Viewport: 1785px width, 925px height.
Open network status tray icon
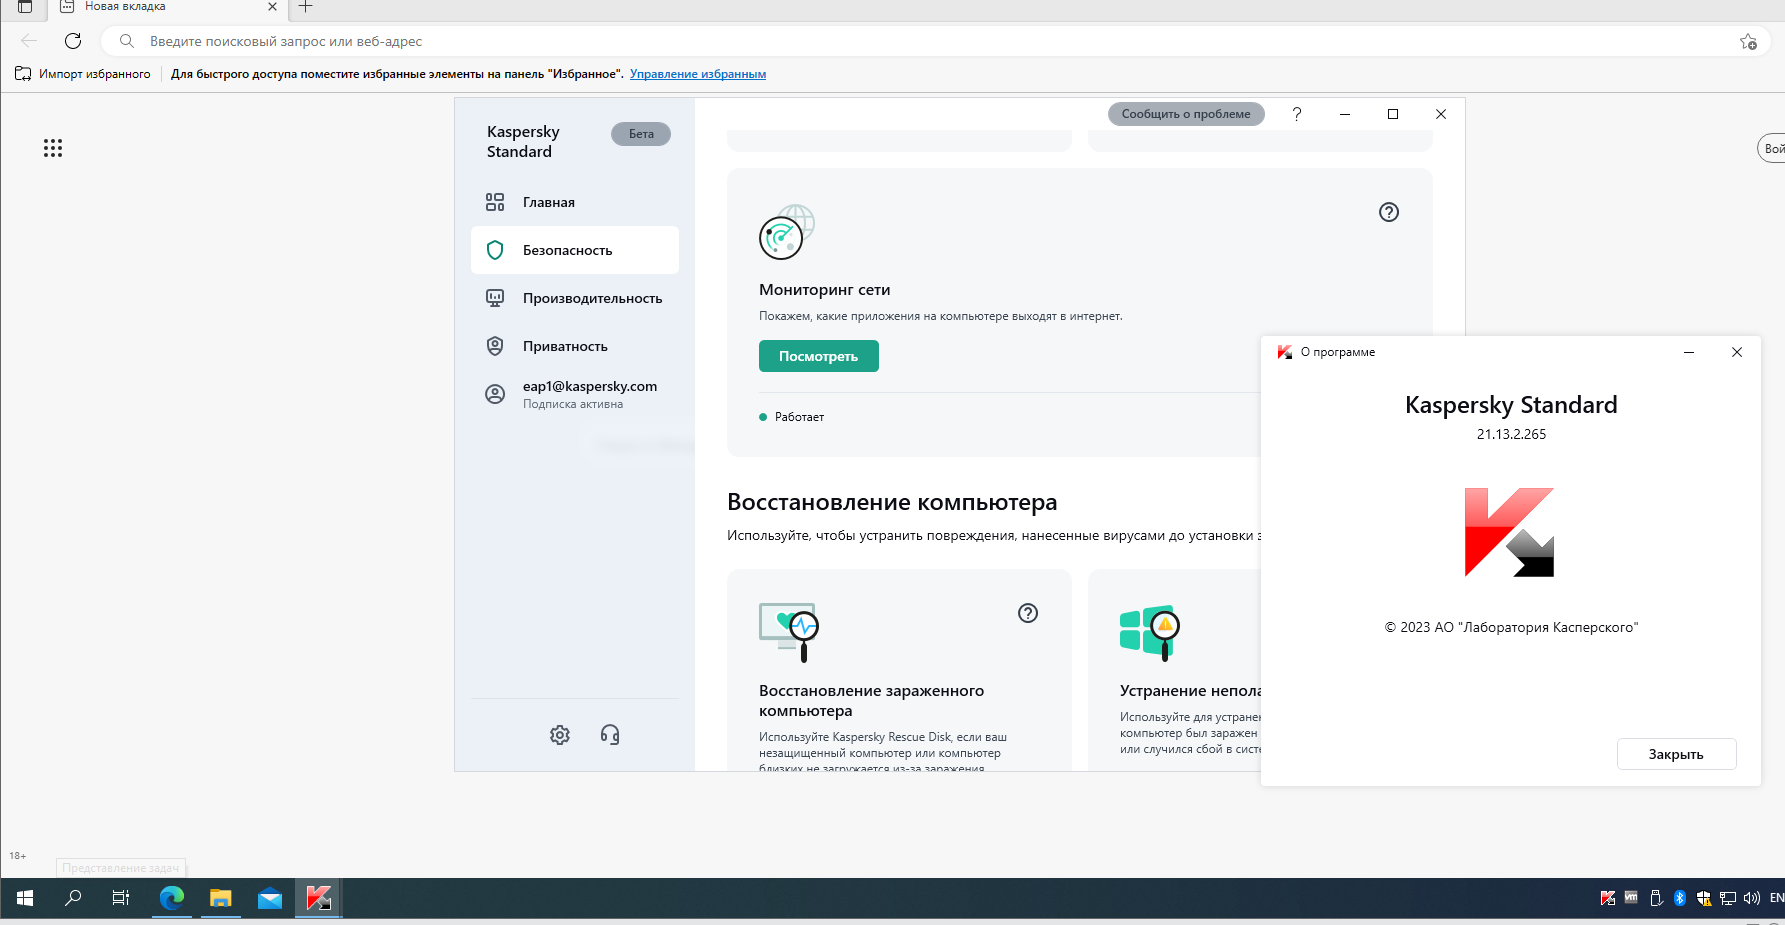1728,898
